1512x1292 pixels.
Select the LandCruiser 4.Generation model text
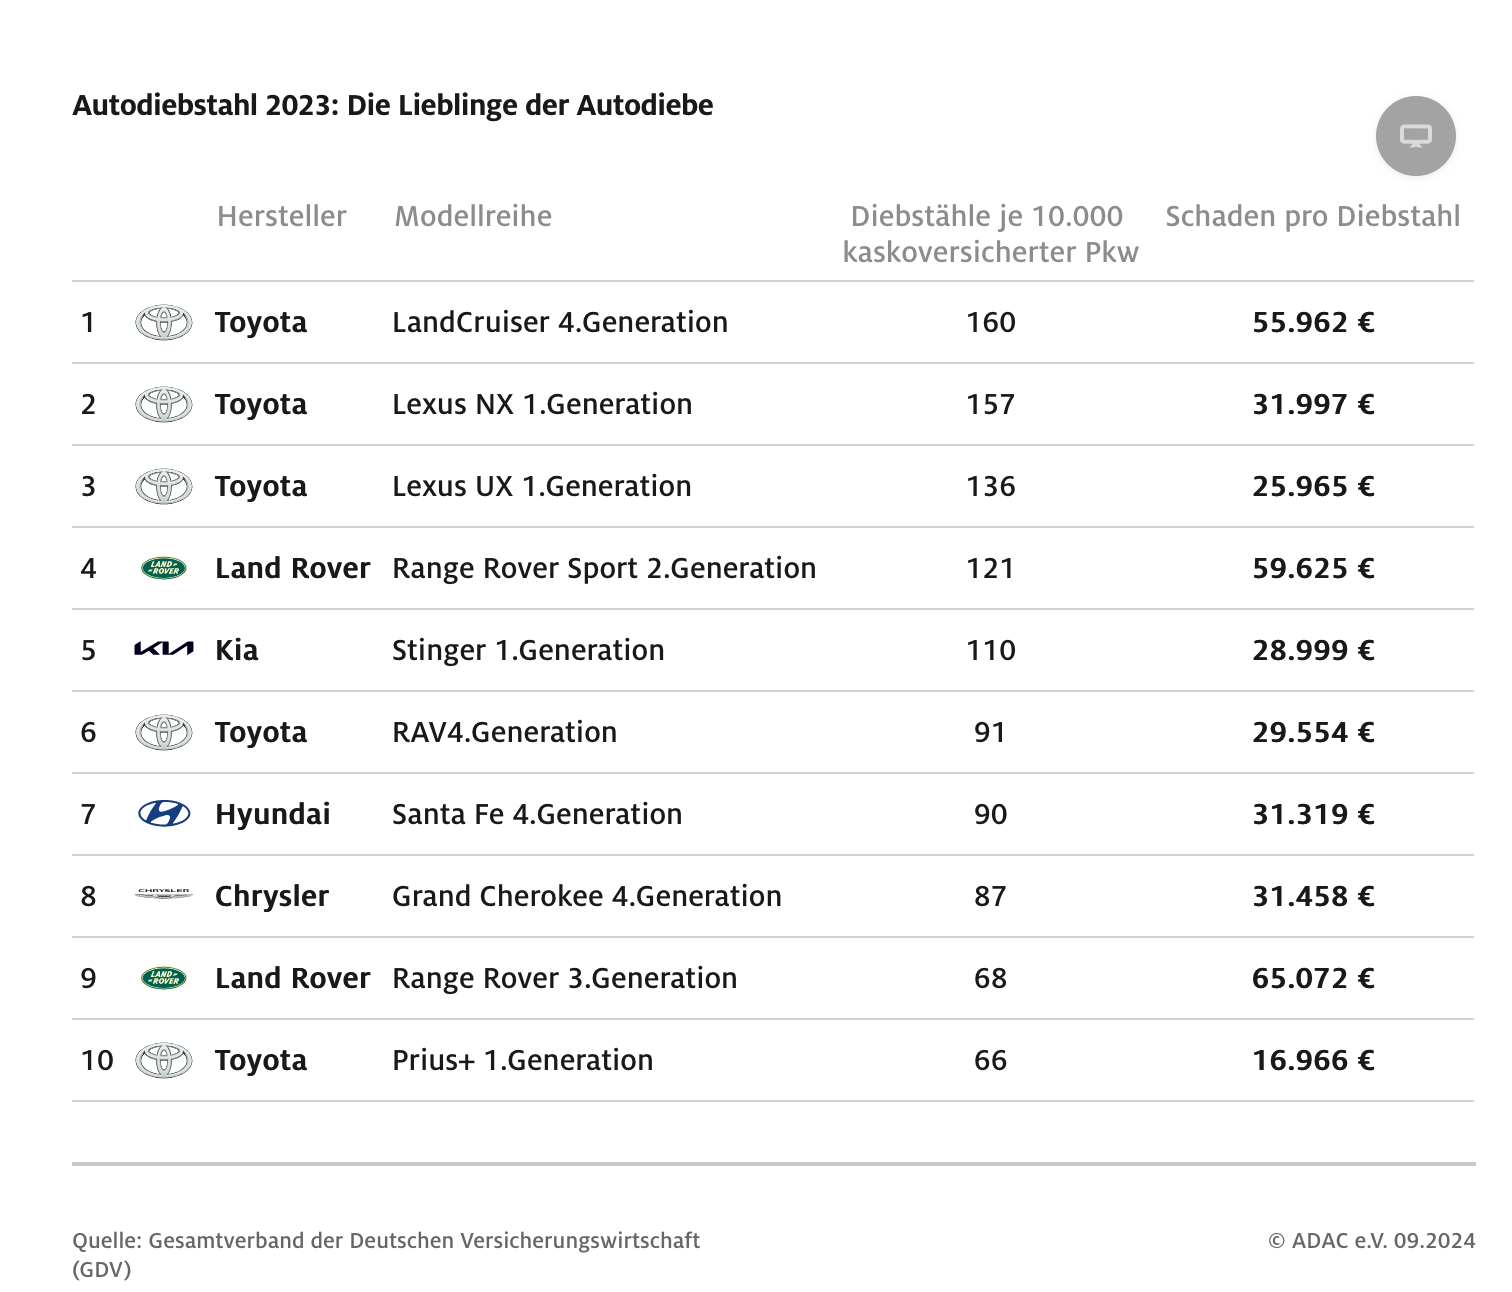tap(559, 322)
